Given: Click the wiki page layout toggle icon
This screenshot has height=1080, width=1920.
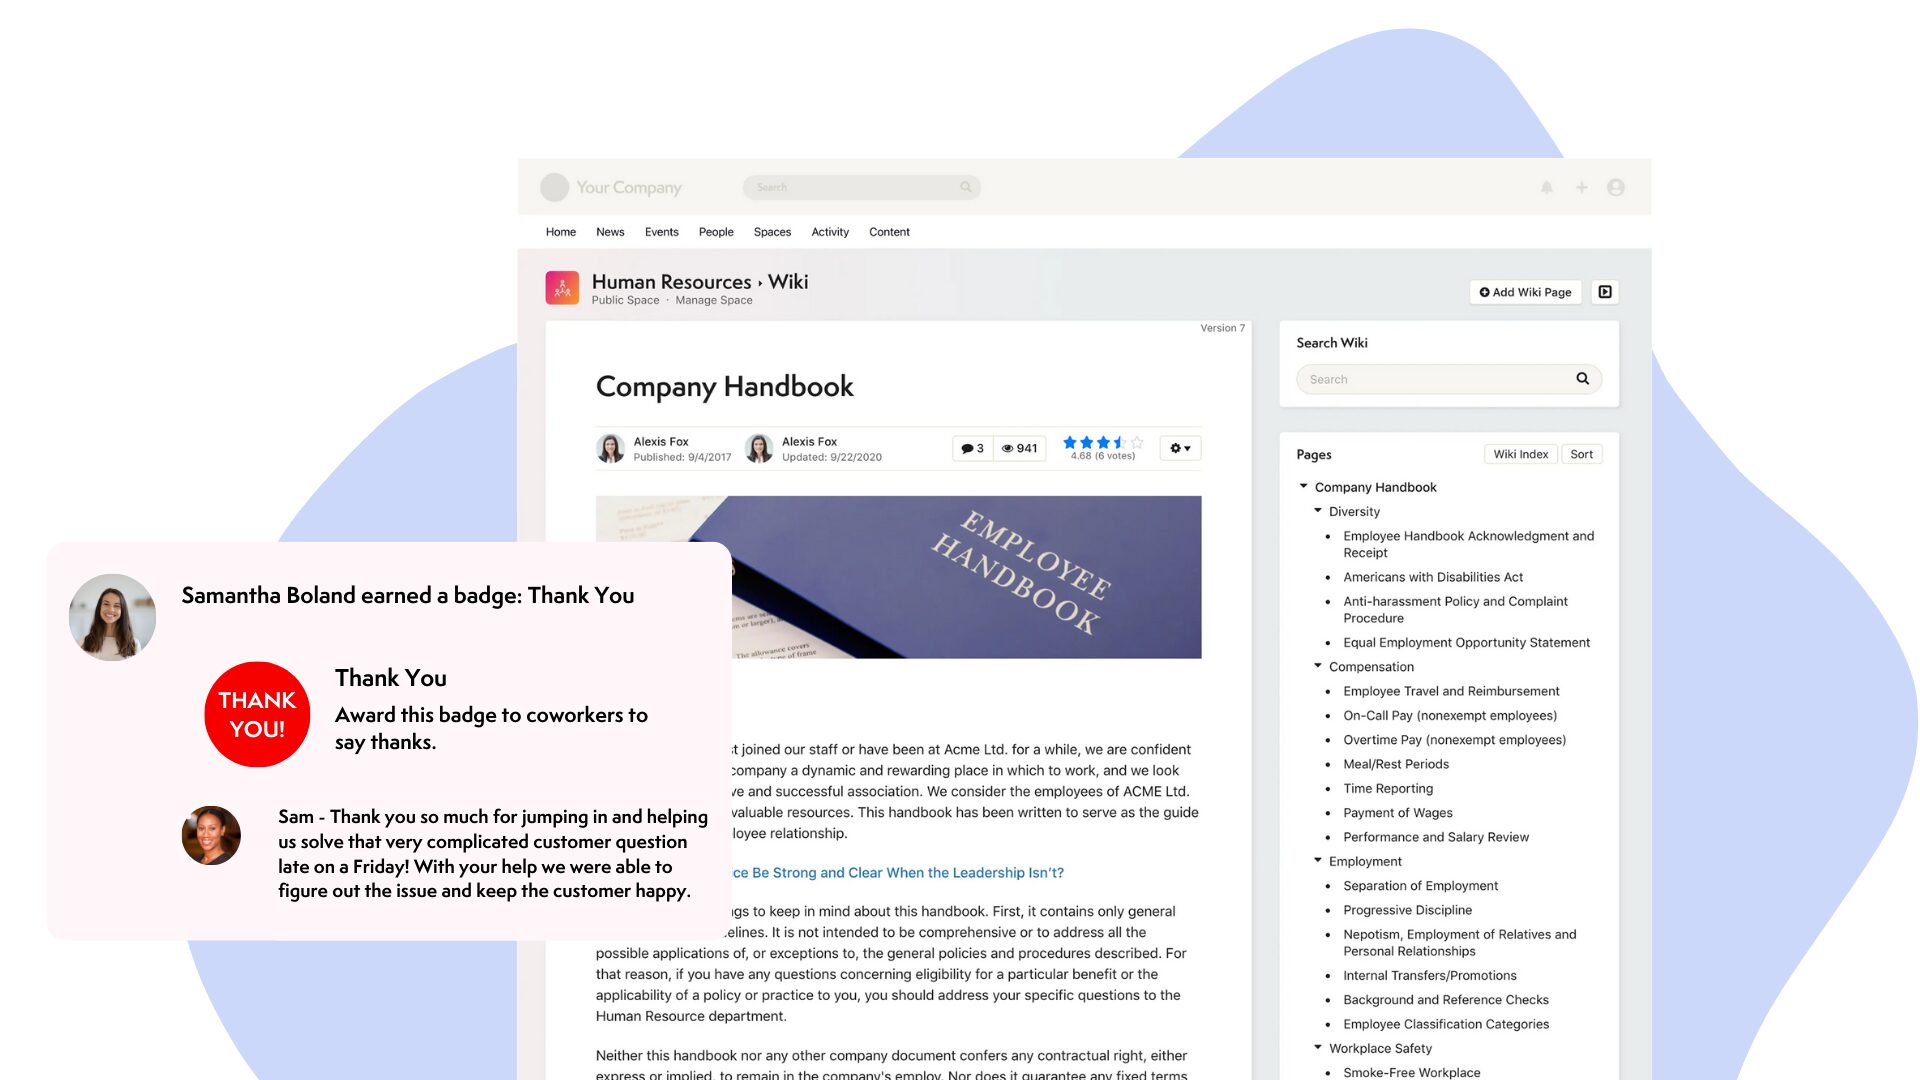Looking at the screenshot, I should click(x=1606, y=291).
